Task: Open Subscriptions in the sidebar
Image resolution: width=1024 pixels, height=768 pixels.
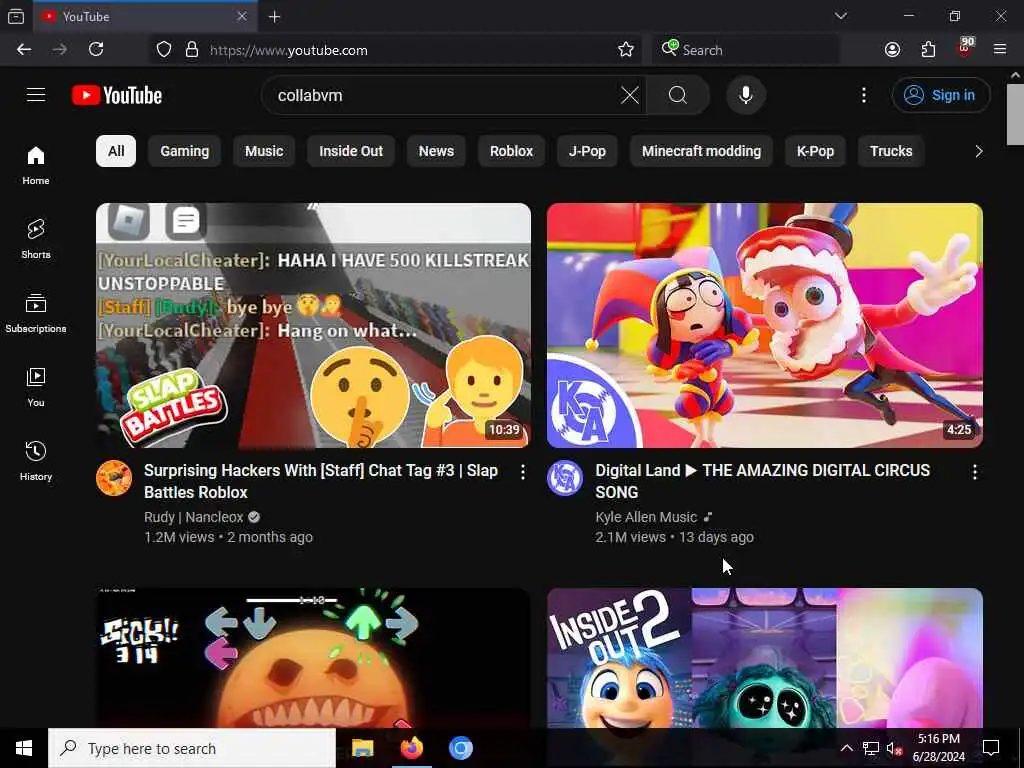Action: 36,313
